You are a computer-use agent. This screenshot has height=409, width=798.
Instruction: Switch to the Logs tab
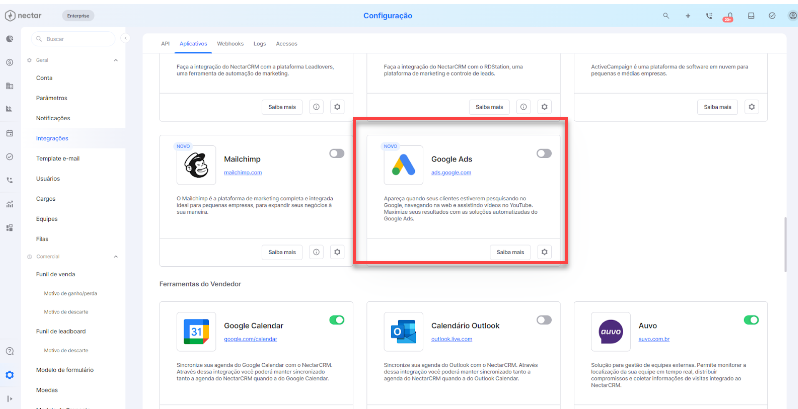pyautogui.click(x=260, y=44)
